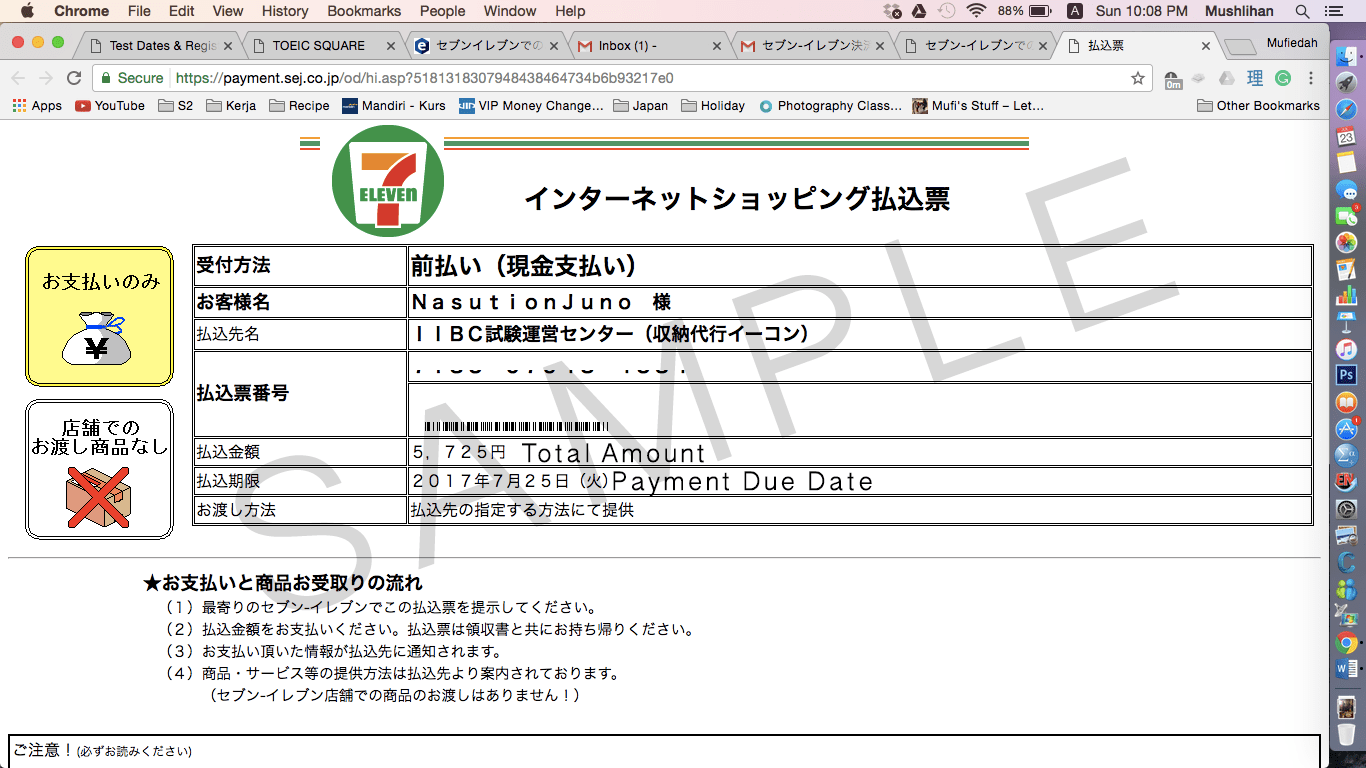The width and height of the screenshot is (1366, 768).
Task: Click the Mufiedah profile button
Action: coord(1292,43)
